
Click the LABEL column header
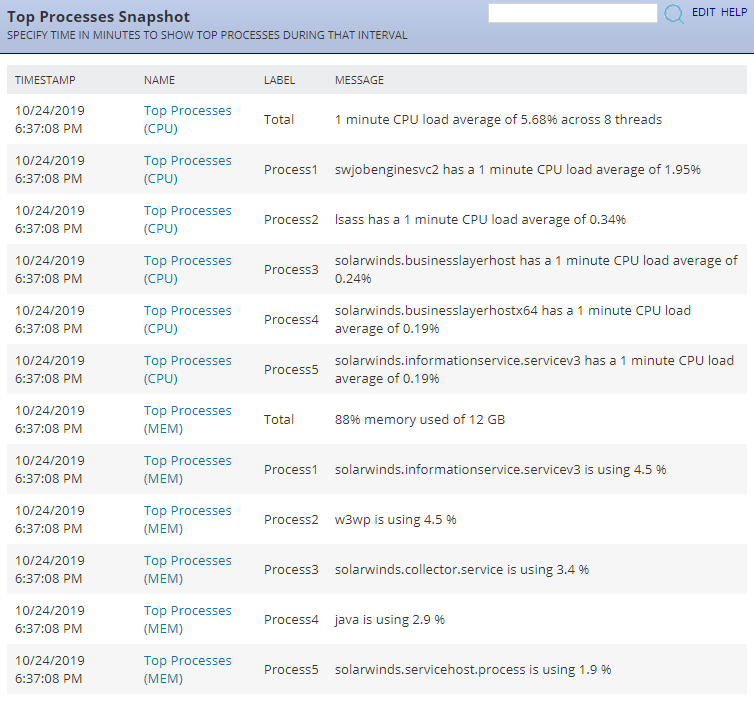279,80
